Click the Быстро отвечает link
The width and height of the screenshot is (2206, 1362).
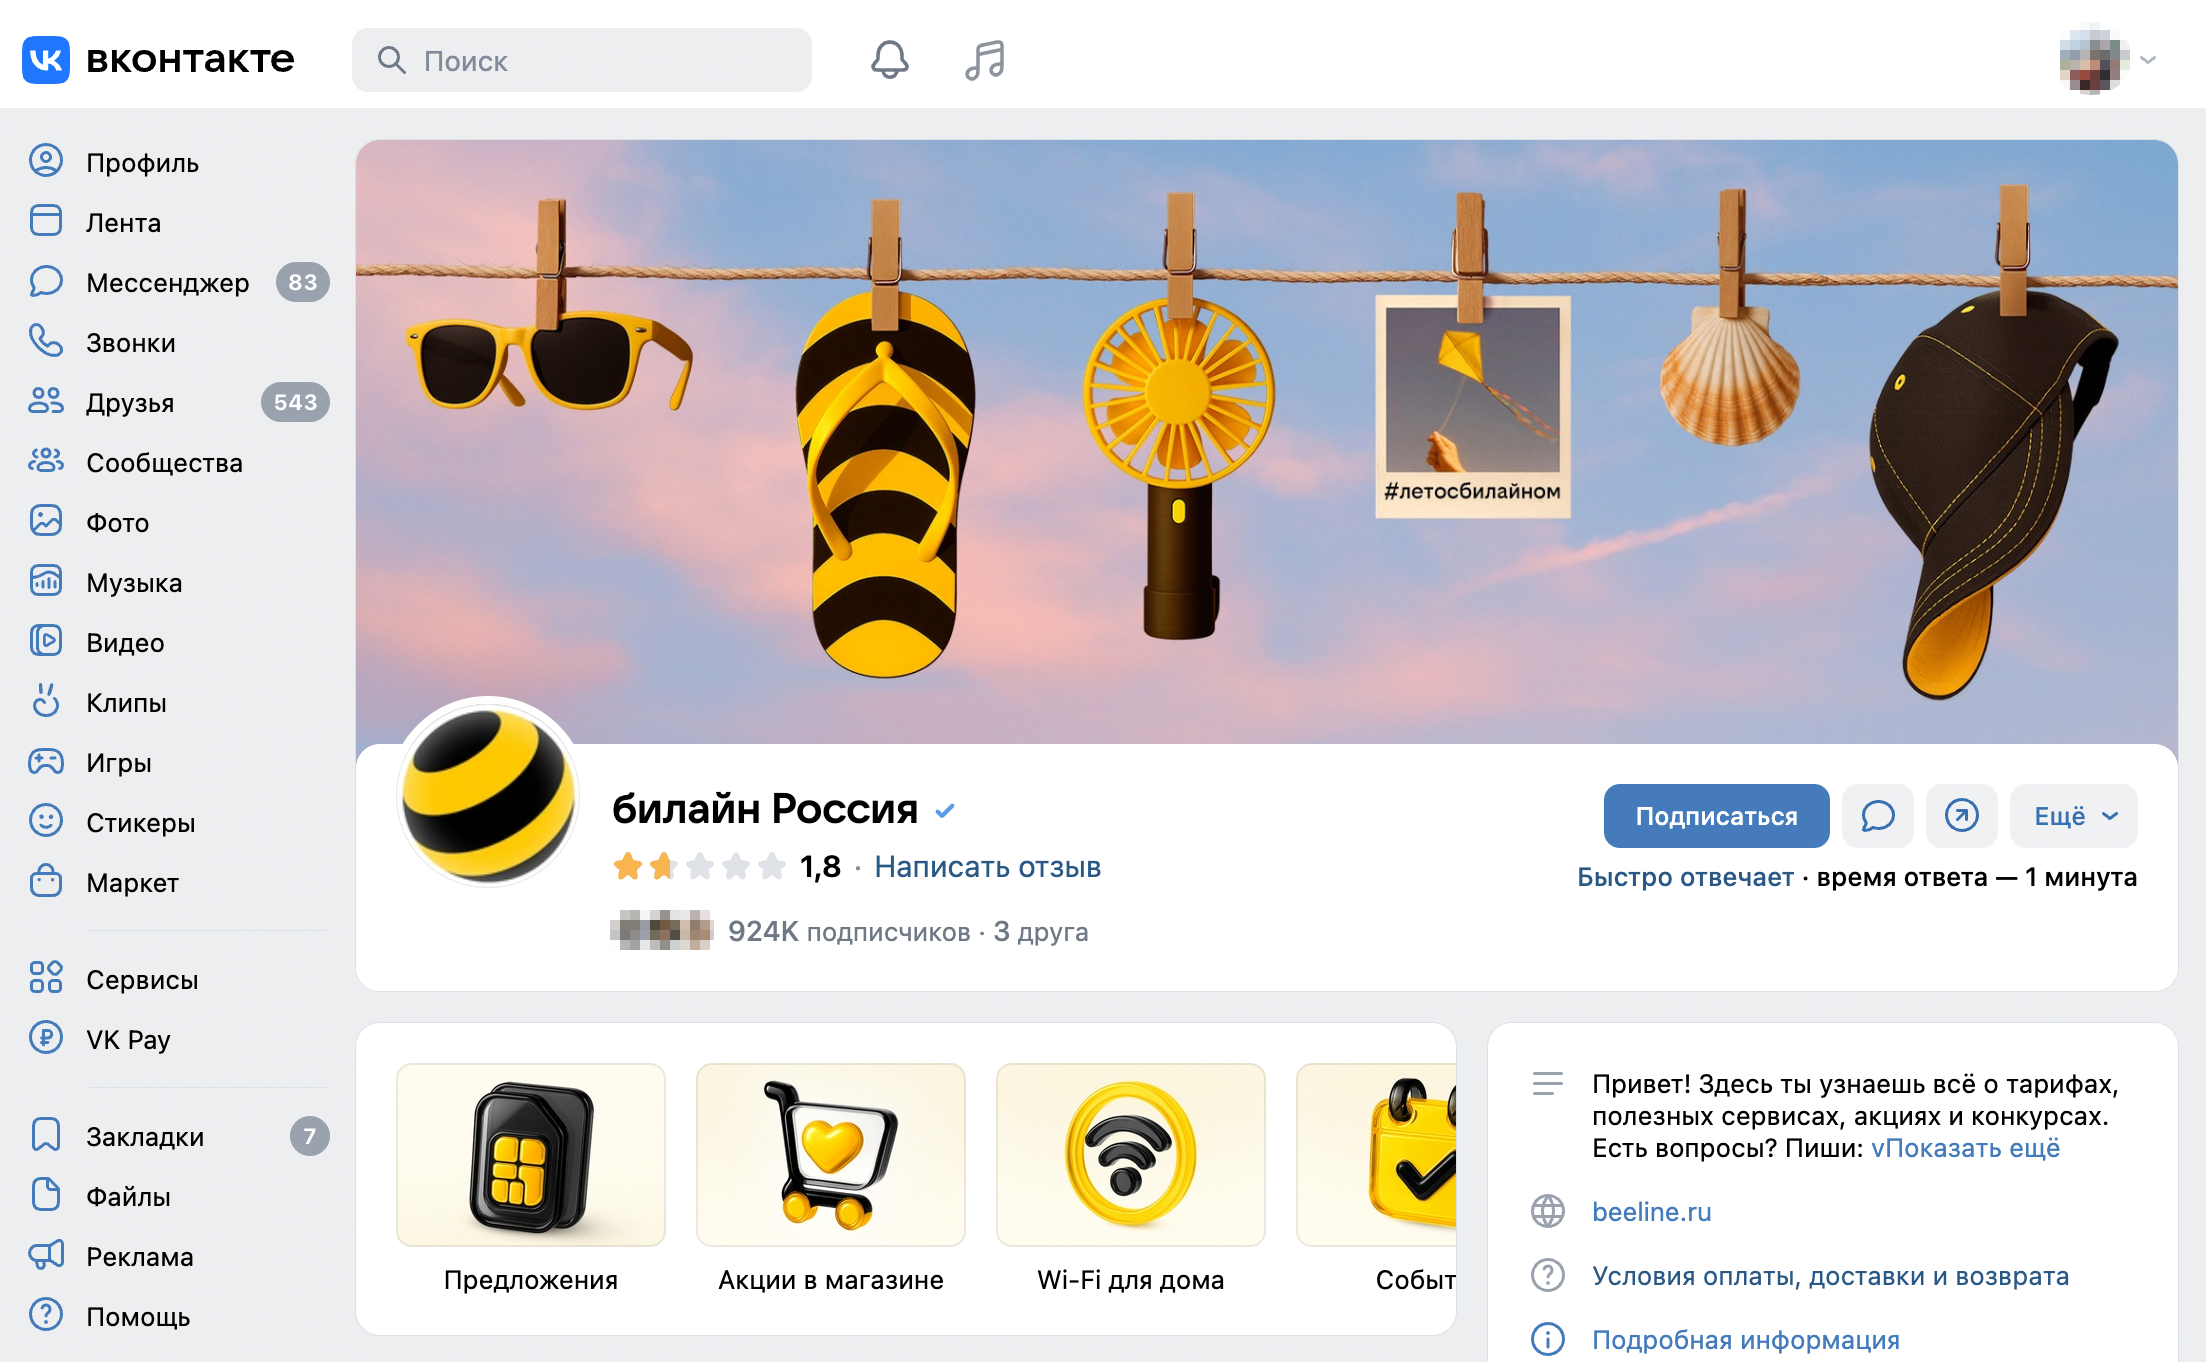click(x=1685, y=877)
